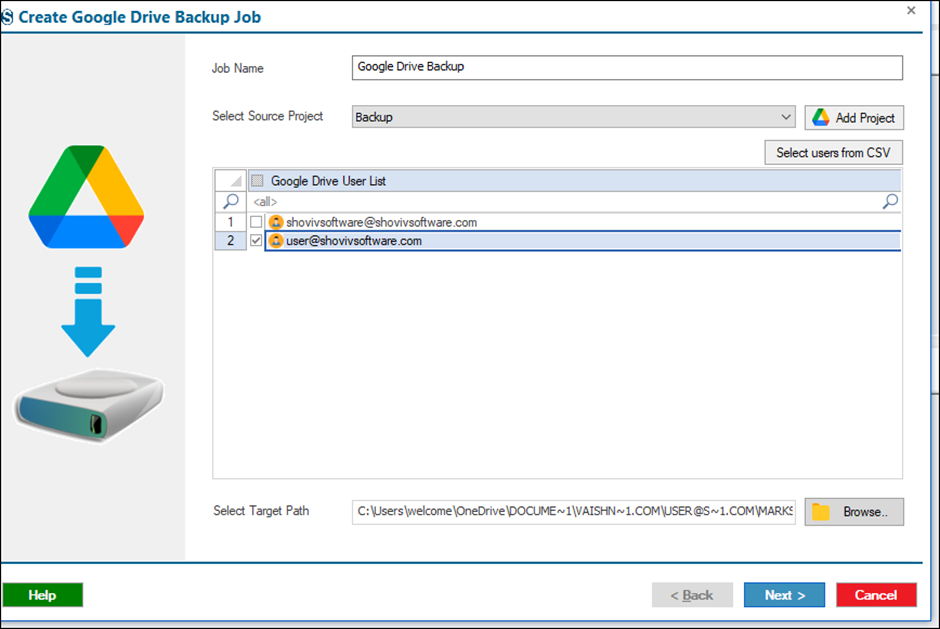Close the Create Google Drive Backup Job dialog
The height and width of the screenshot is (629, 940).
point(911,10)
